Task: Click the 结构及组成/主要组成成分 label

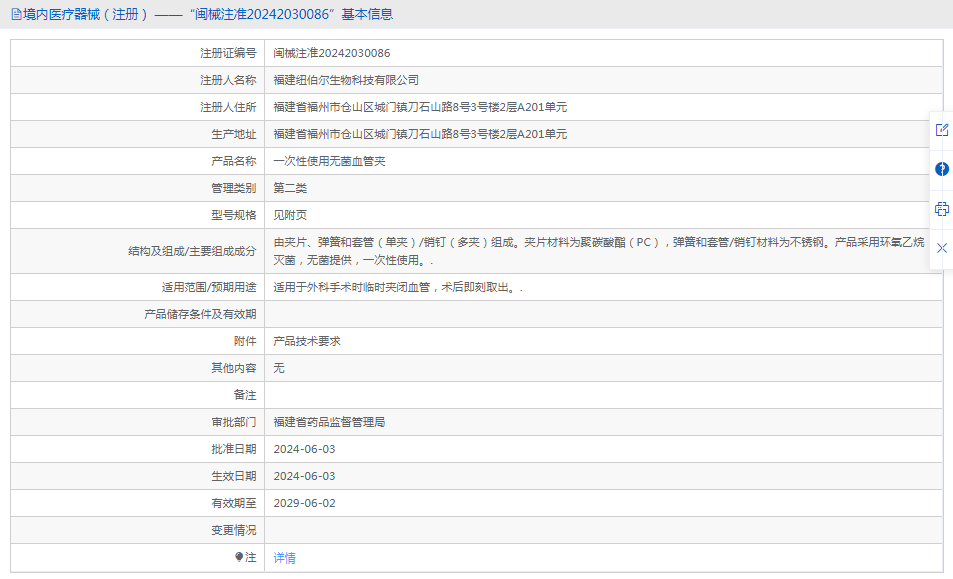Action: click(x=192, y=251)
